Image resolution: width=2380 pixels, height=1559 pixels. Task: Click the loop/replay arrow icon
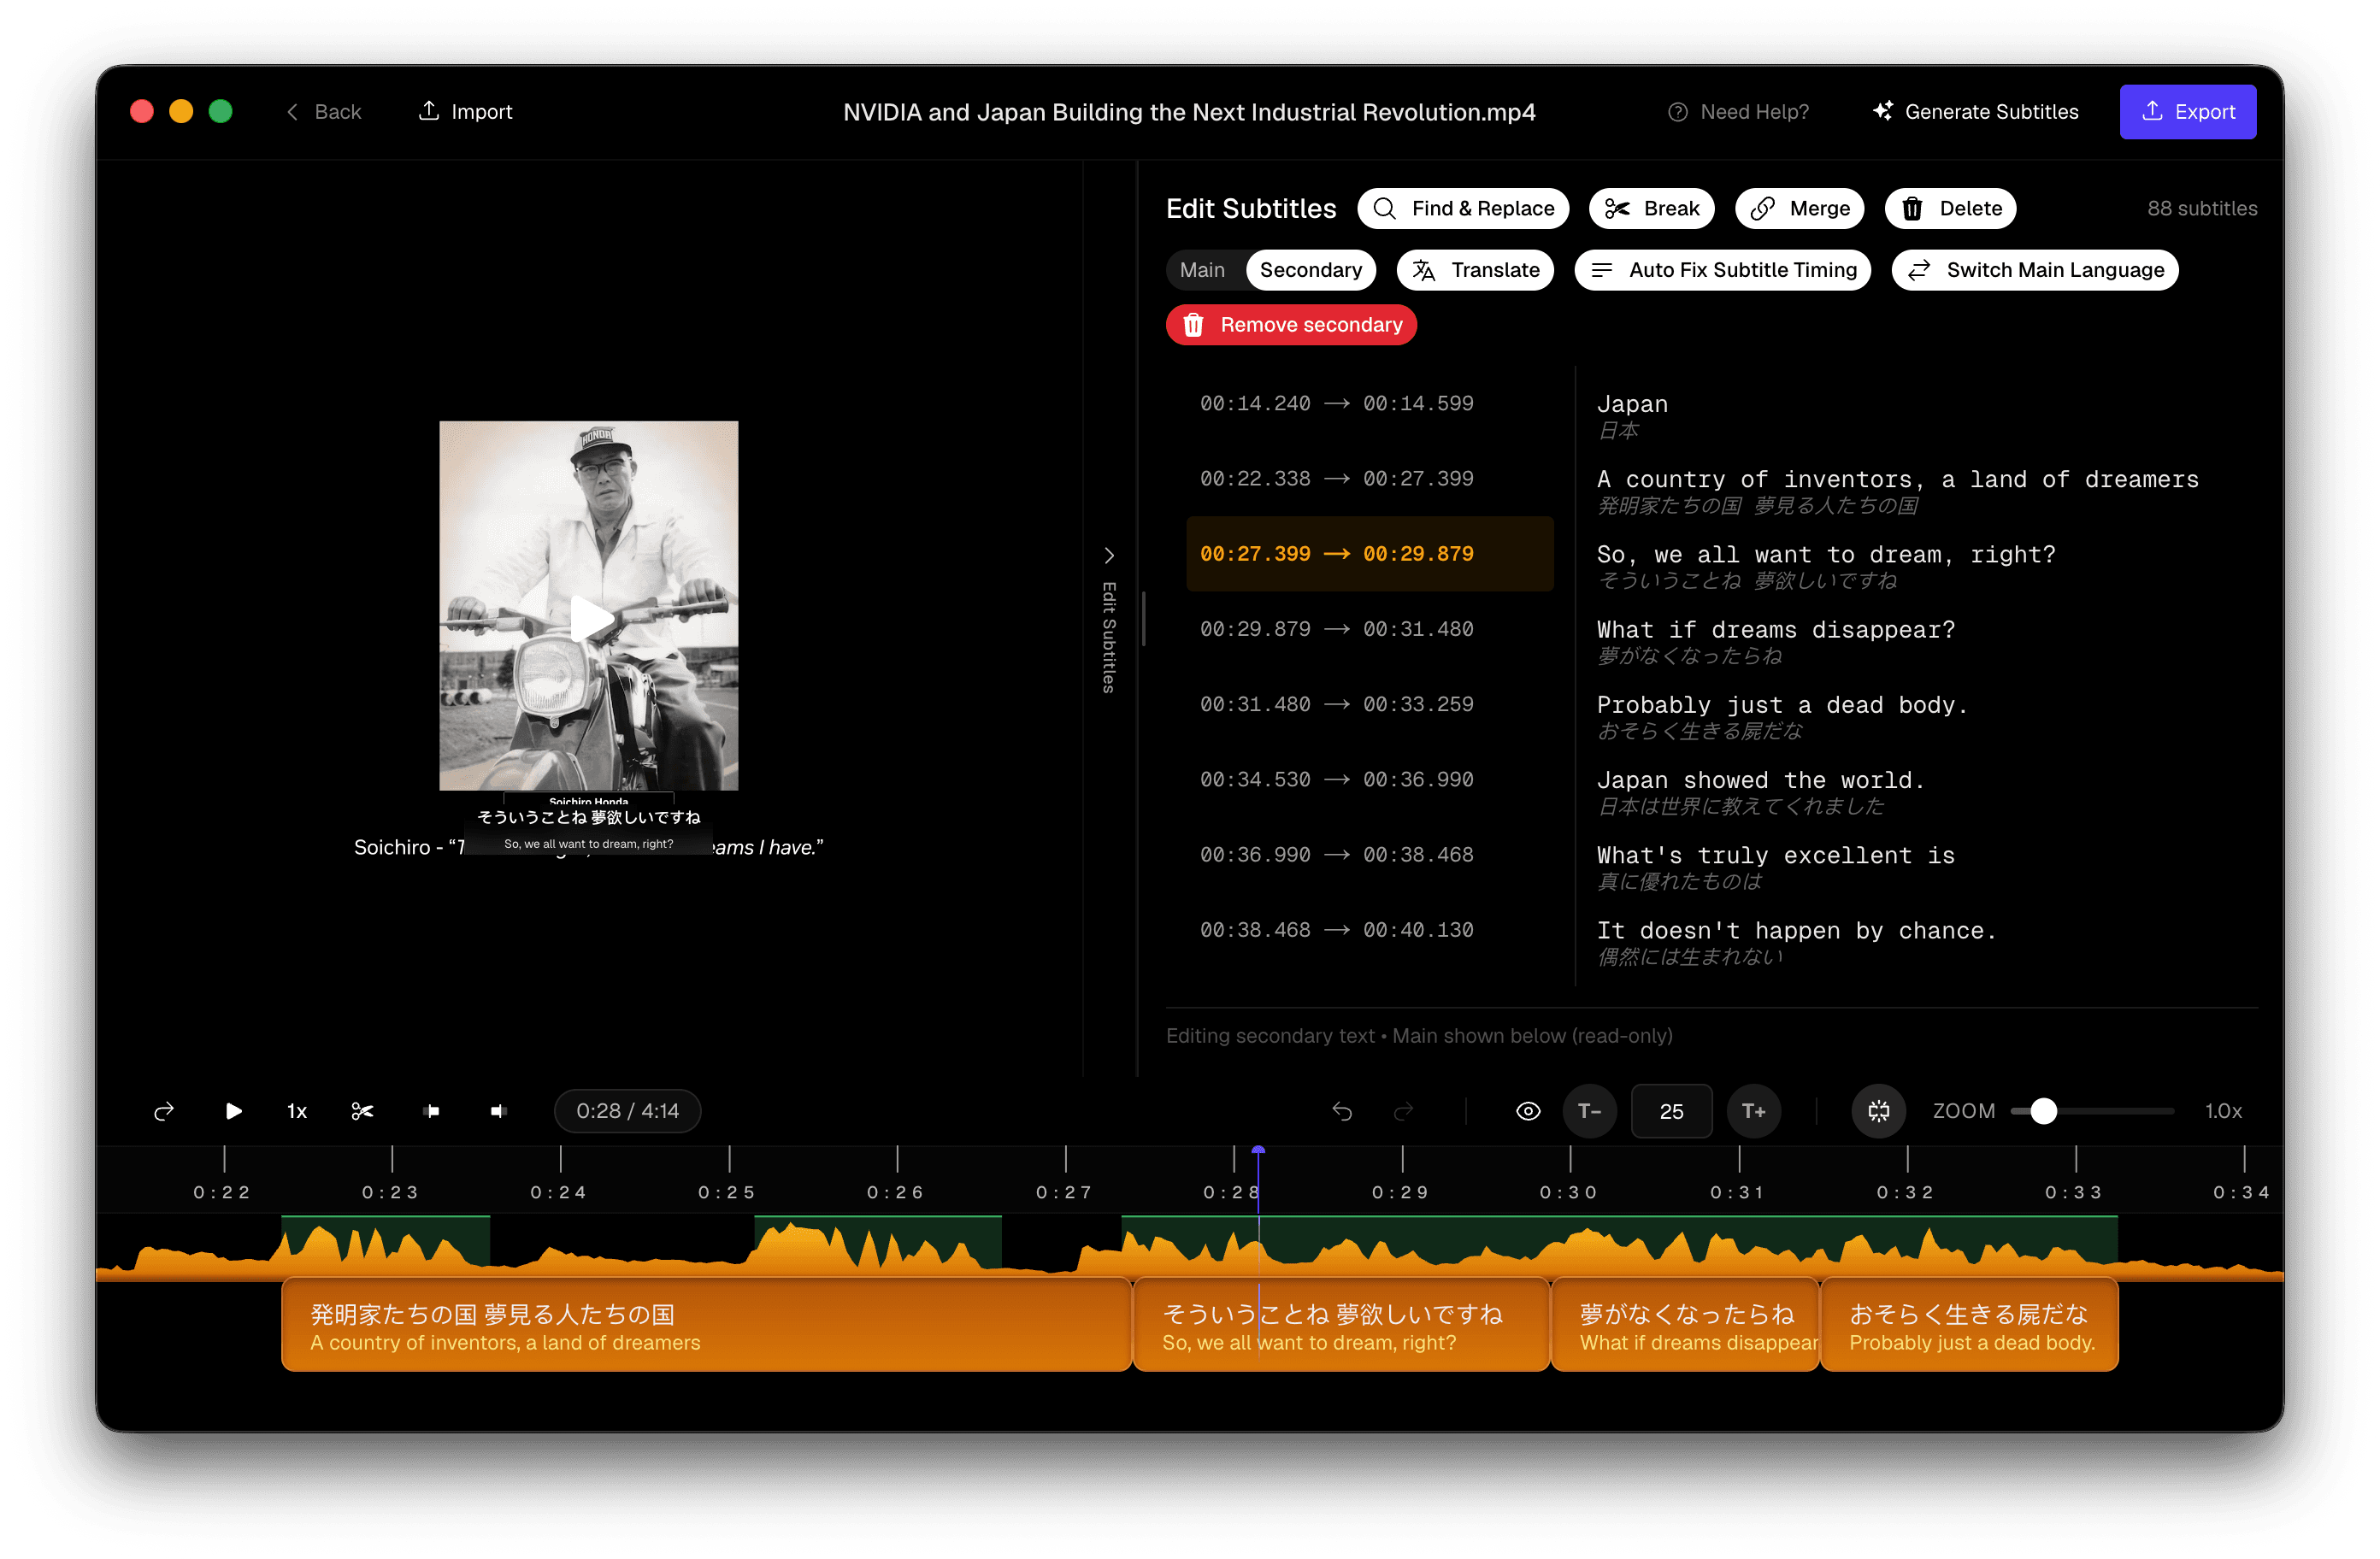(x=164, y=1111)
